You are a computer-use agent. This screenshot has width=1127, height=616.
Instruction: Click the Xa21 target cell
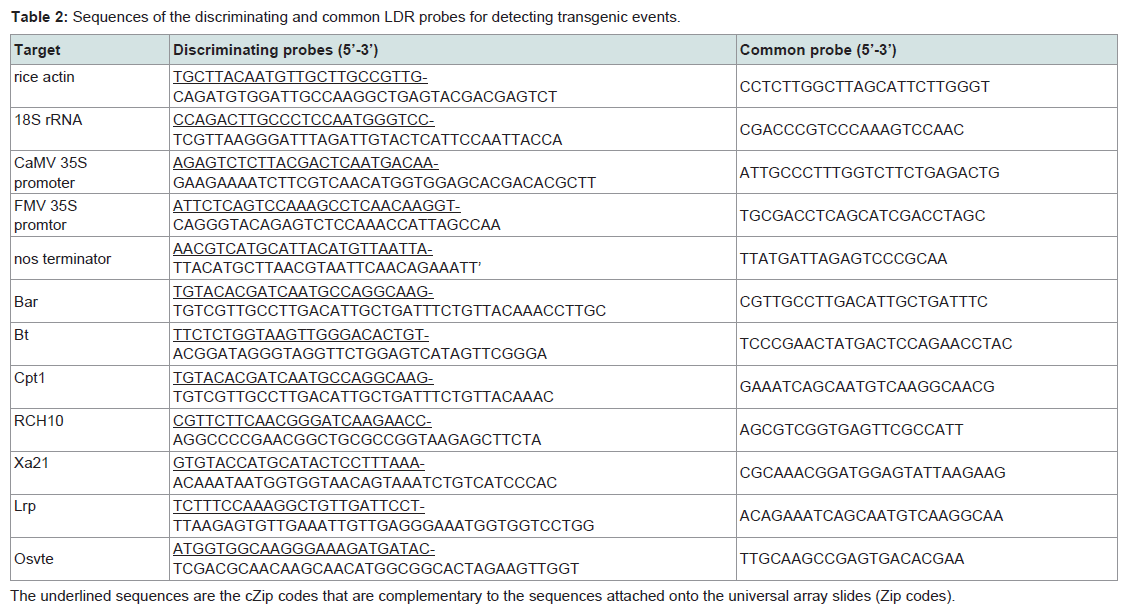(x=90, y=473)
